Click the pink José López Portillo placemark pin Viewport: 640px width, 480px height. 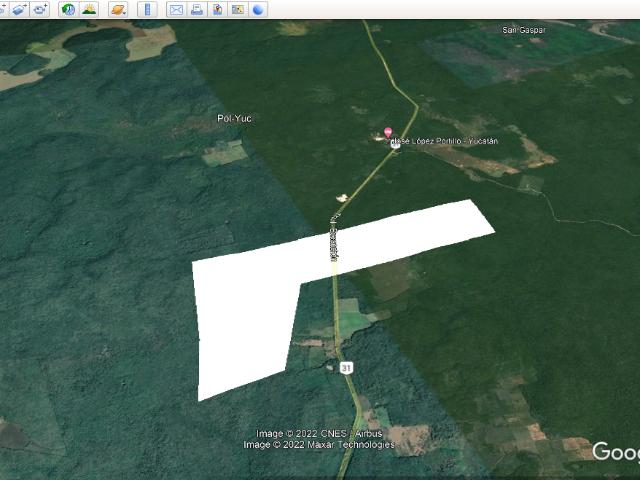(388, 133)
